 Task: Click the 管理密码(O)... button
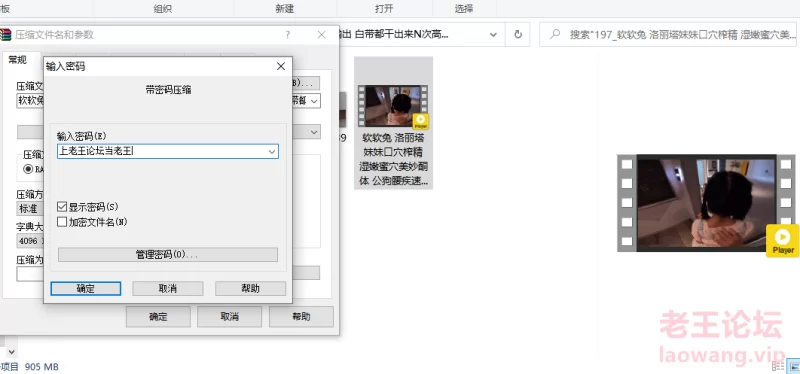[x=168, y=255]
